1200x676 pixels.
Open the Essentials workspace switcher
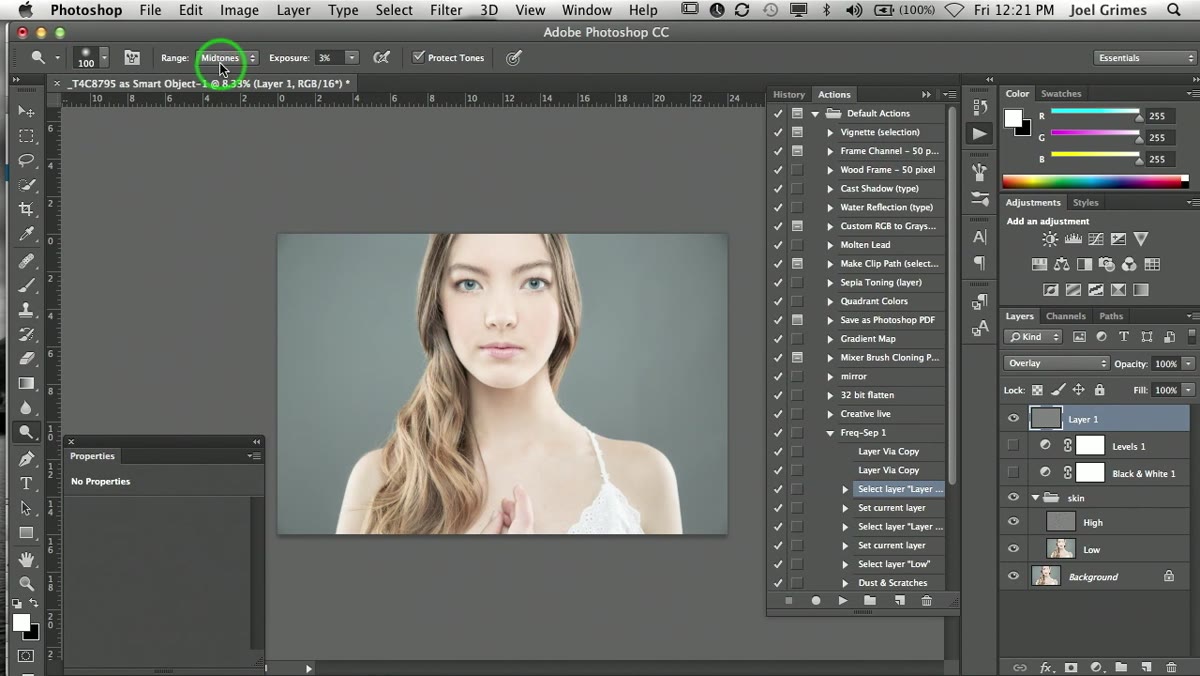tap(1144, 58)
